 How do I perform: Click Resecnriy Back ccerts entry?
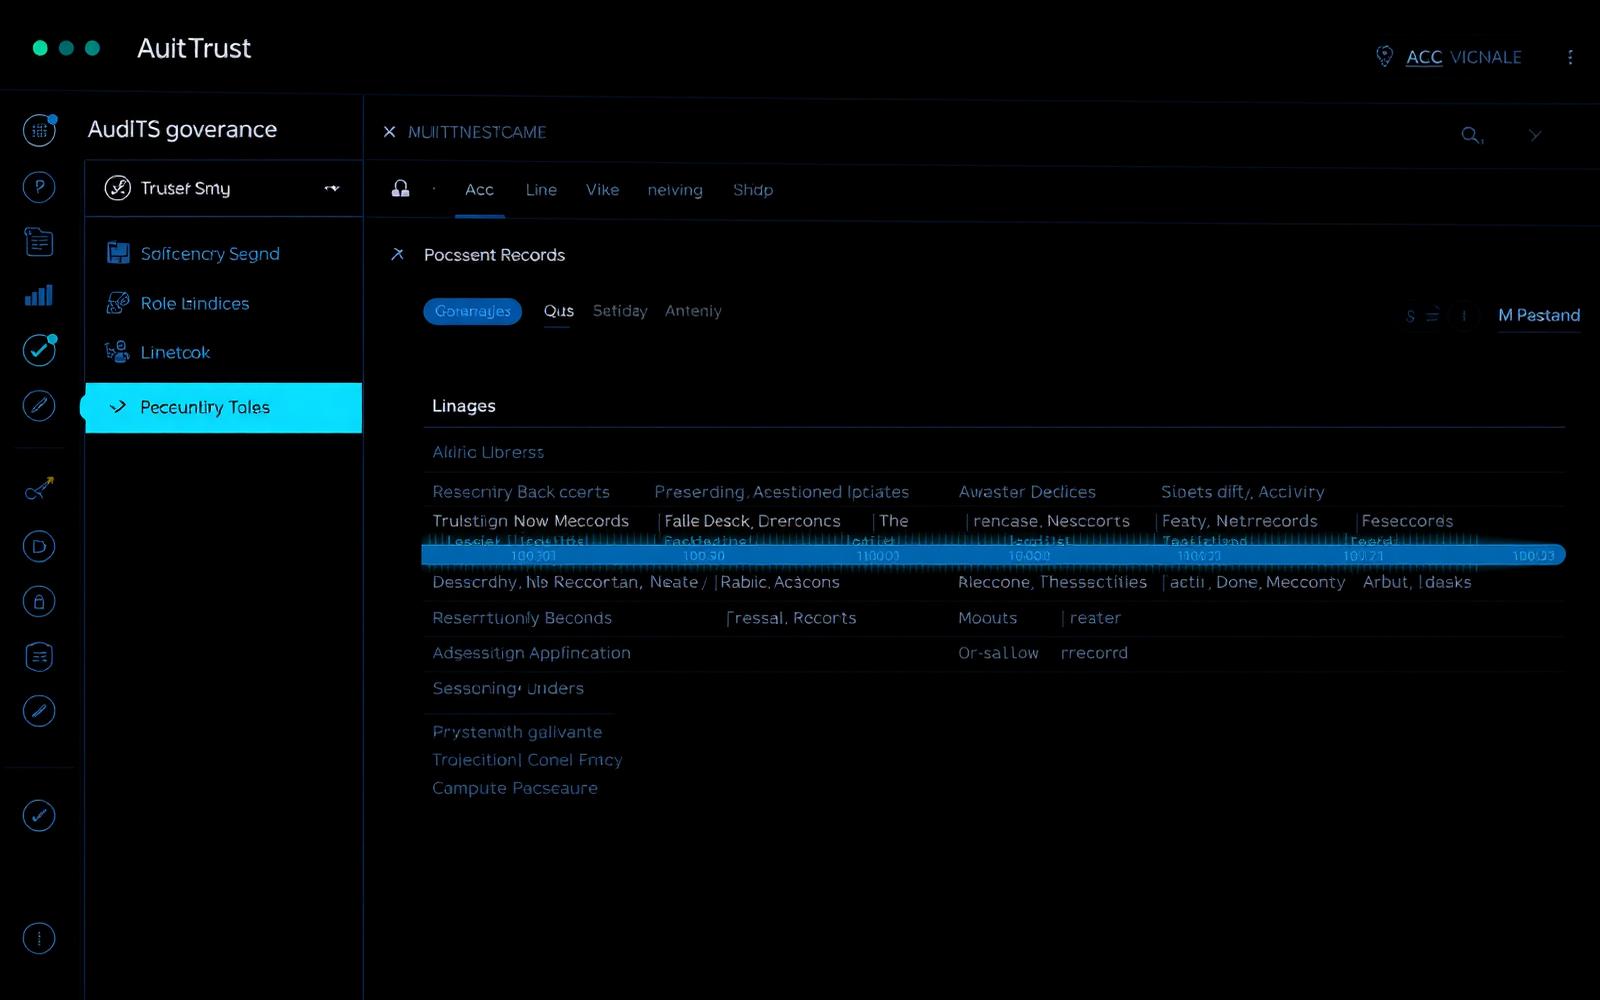tap(521, 491)
